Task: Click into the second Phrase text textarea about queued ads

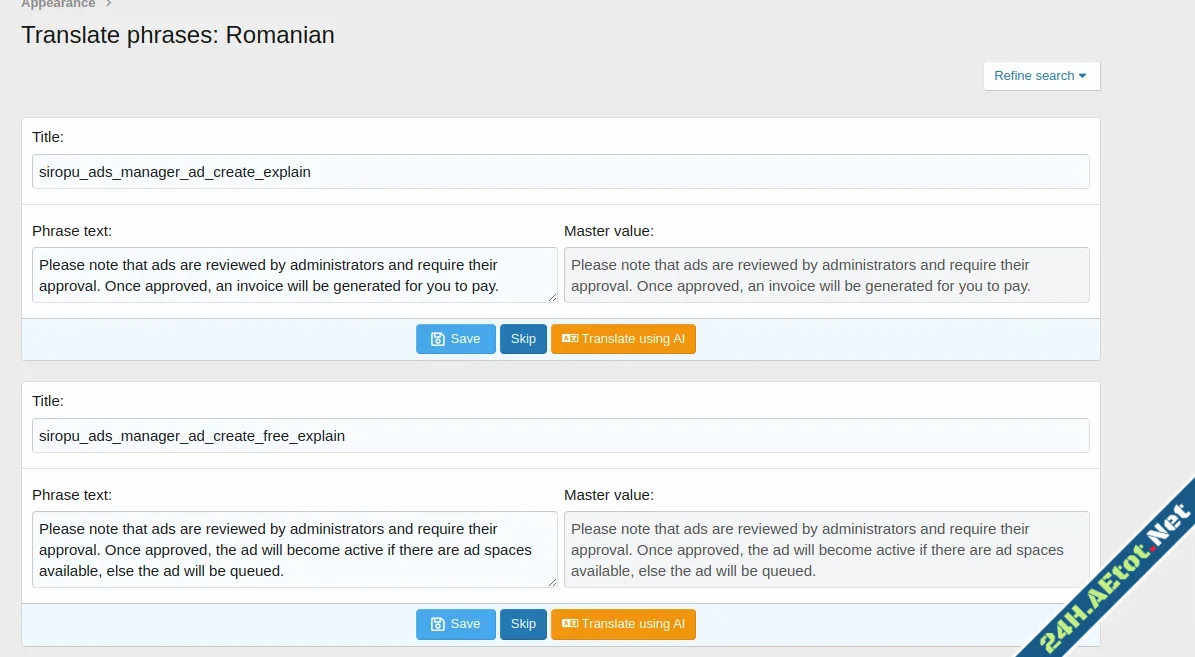Action: 294,549
